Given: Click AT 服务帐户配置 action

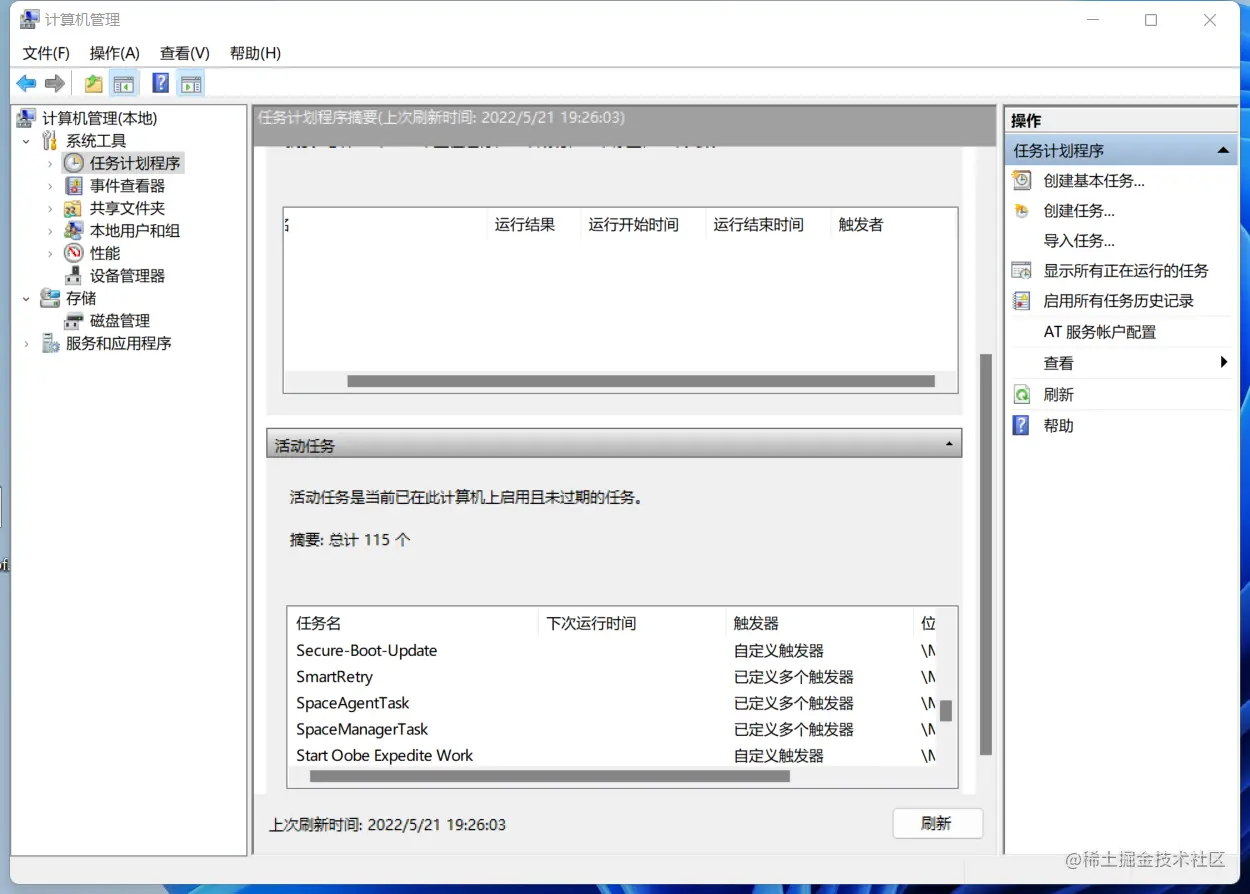Looking at the screenshot, I should 1099,332.
